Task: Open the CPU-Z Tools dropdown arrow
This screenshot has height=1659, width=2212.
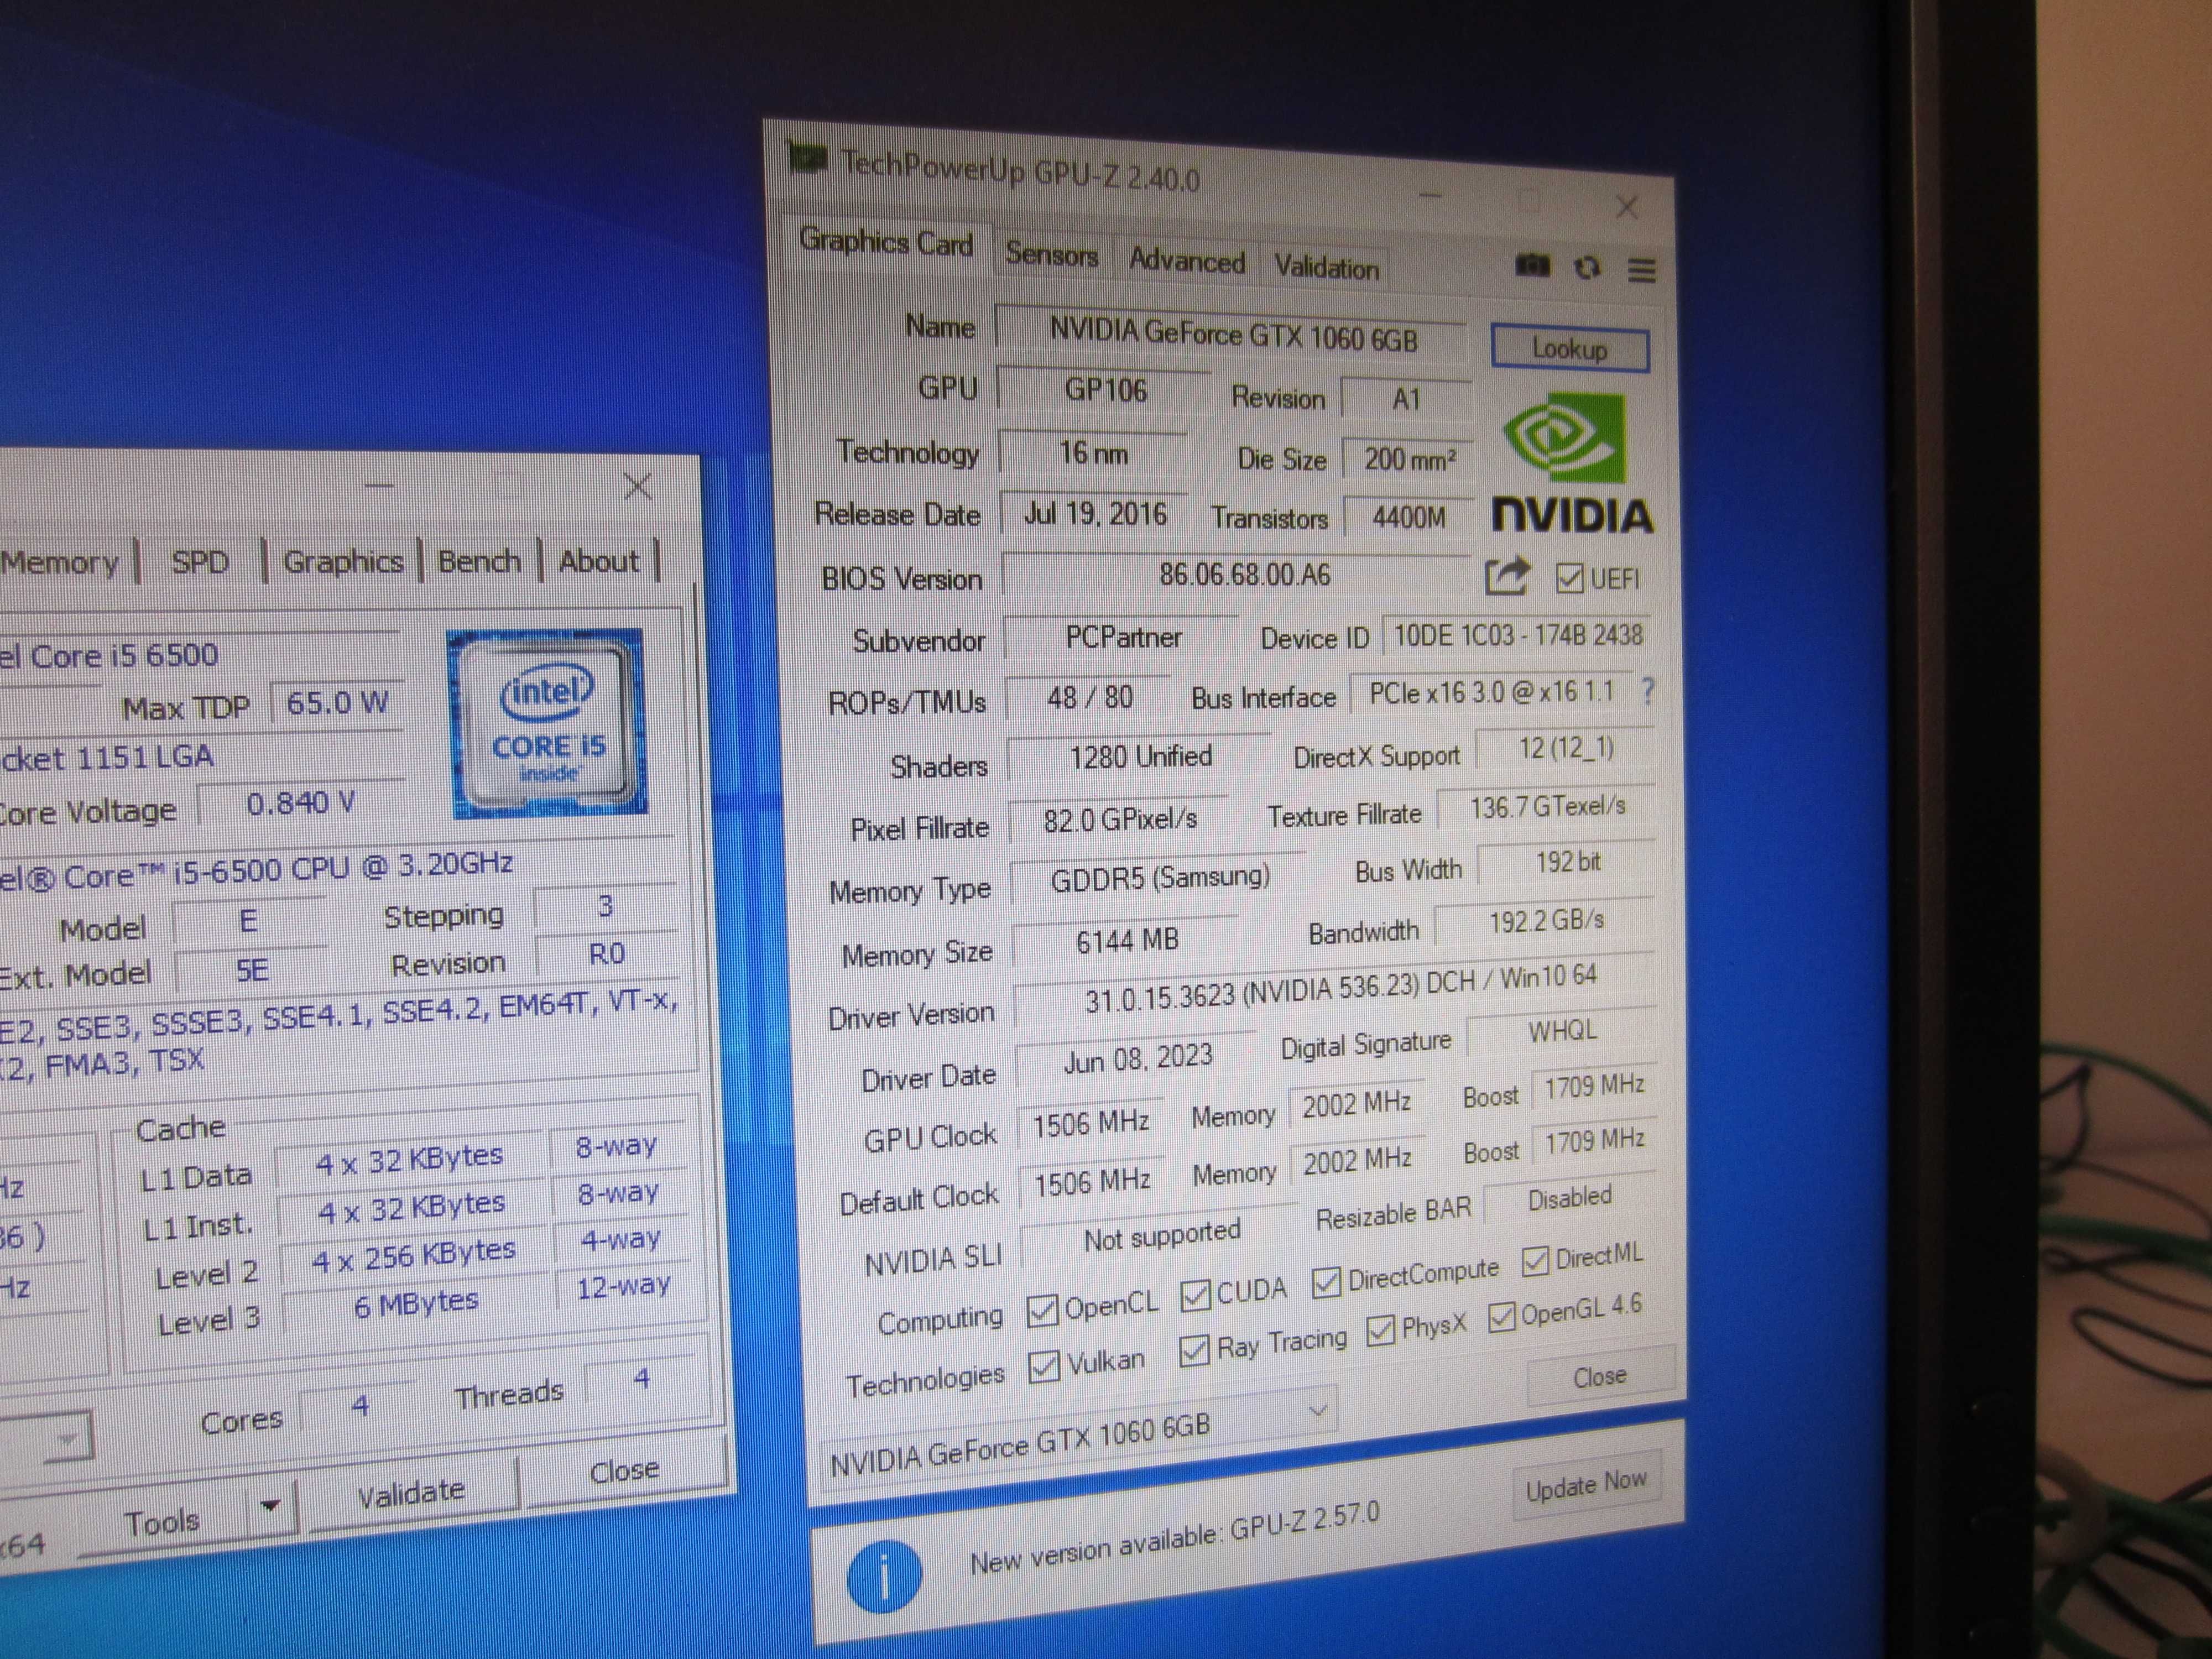Action: [x=271, y=1505]
